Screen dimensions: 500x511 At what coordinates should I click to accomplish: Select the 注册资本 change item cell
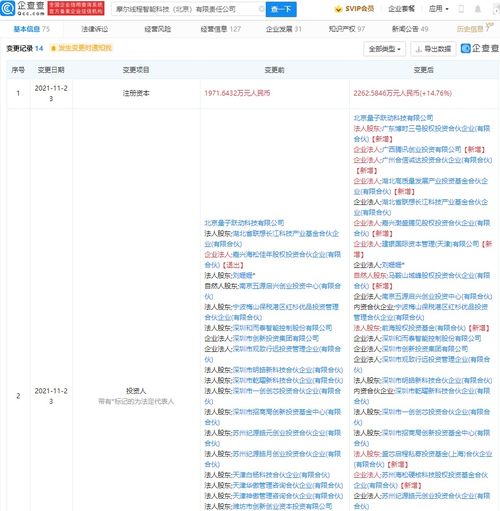tap(136, 93)
